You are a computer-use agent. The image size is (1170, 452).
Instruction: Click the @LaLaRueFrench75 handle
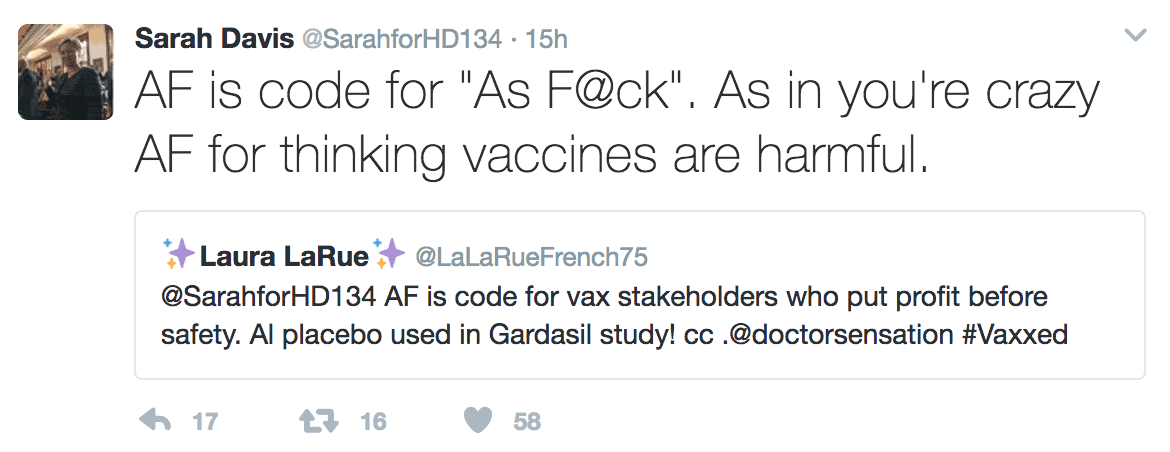[531, 257]
